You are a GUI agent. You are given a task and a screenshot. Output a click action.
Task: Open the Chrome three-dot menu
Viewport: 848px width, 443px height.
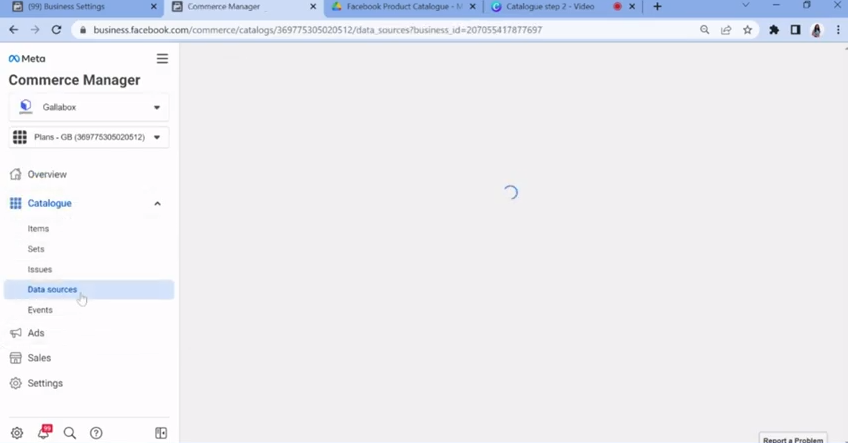838,30
